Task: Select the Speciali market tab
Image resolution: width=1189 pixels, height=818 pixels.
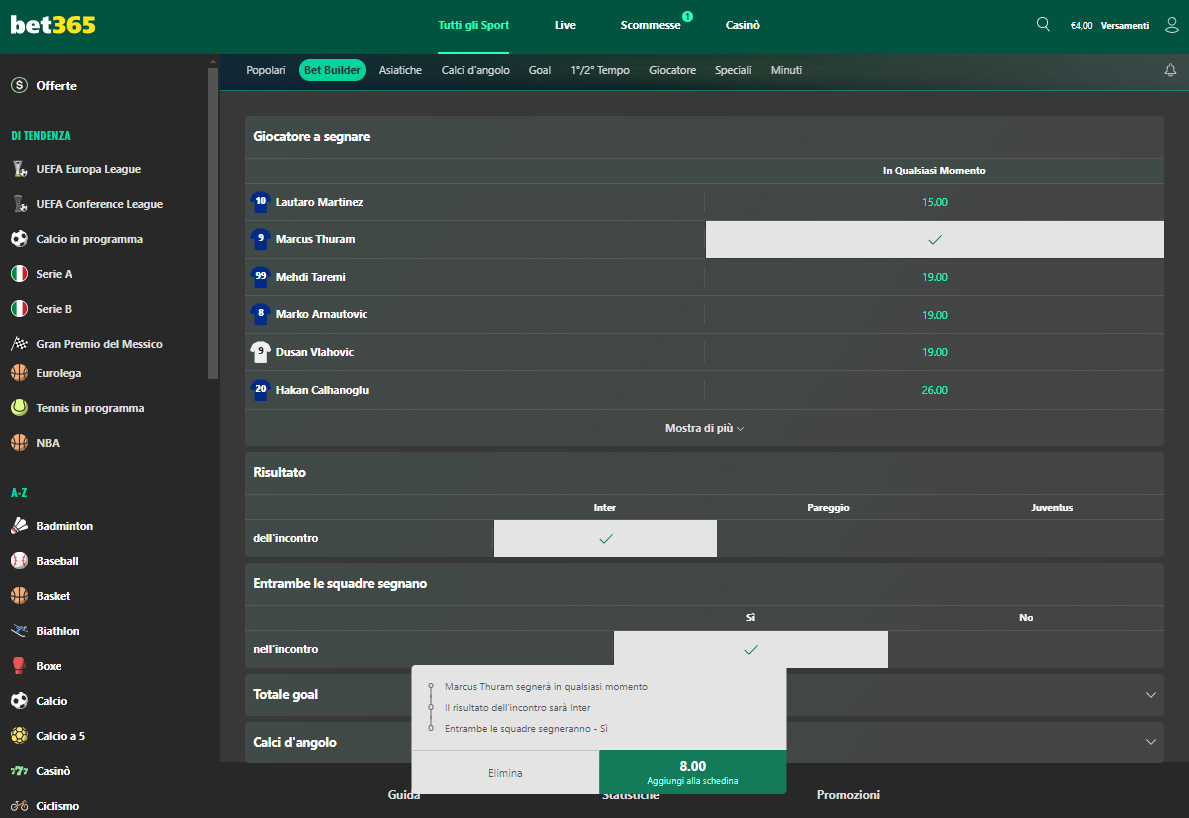Action: pos(733,70)
